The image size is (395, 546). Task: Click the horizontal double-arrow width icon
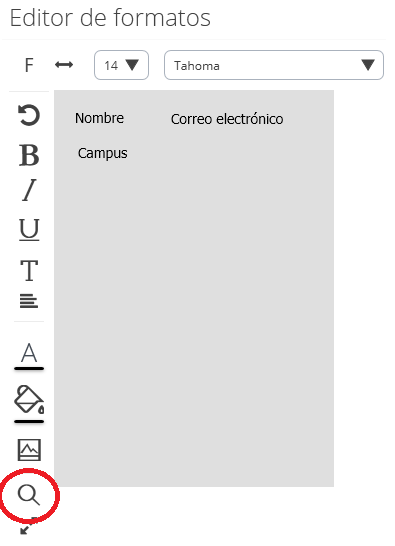[x=64, y=64]
